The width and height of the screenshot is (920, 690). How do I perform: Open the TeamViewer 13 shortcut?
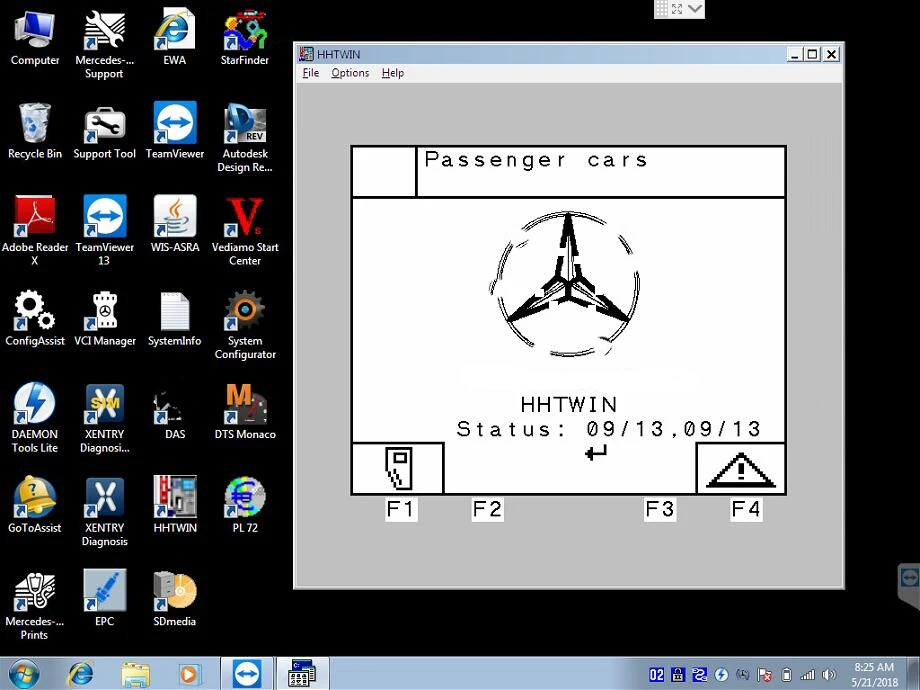pyautogui.click(x=104, y=232)
